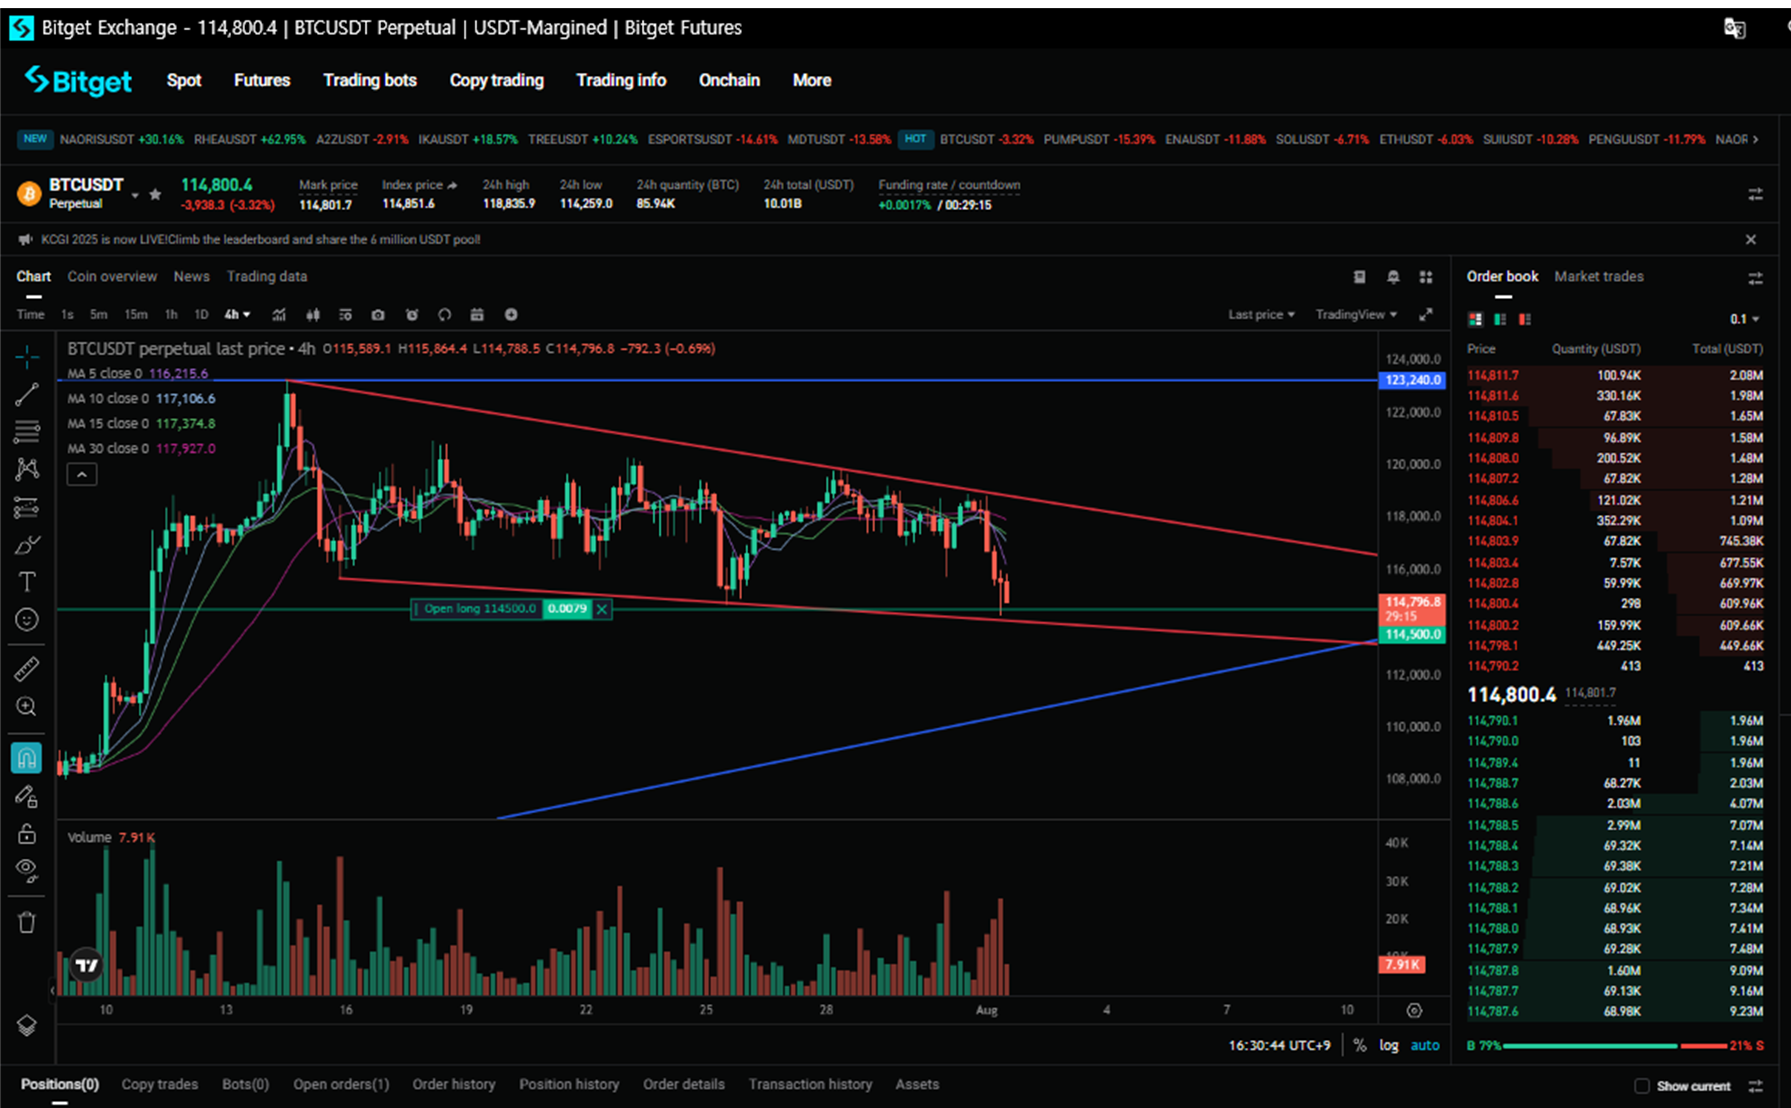Image resolution: width=1791 pixels, height=1108 pixels.
Task: Toggle magnet mode in drawing toolbar
Action: 27,758
